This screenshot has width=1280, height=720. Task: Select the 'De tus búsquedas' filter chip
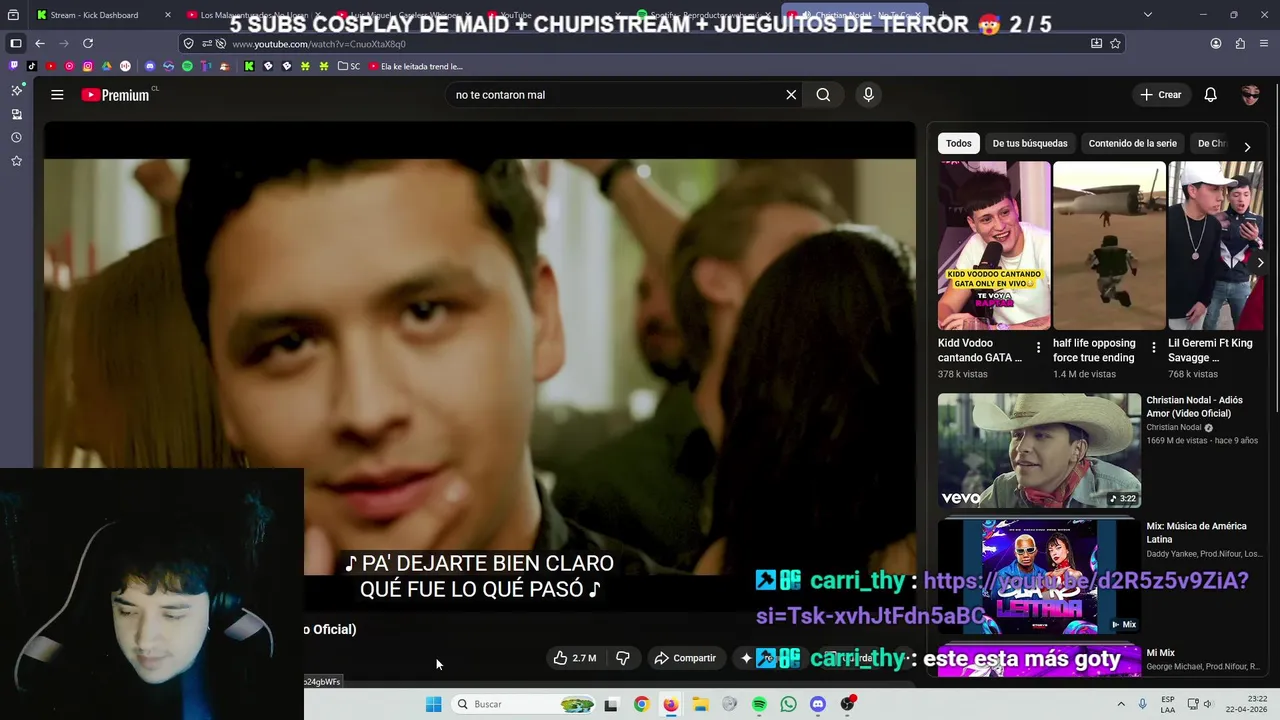(x=1030, y=143)
